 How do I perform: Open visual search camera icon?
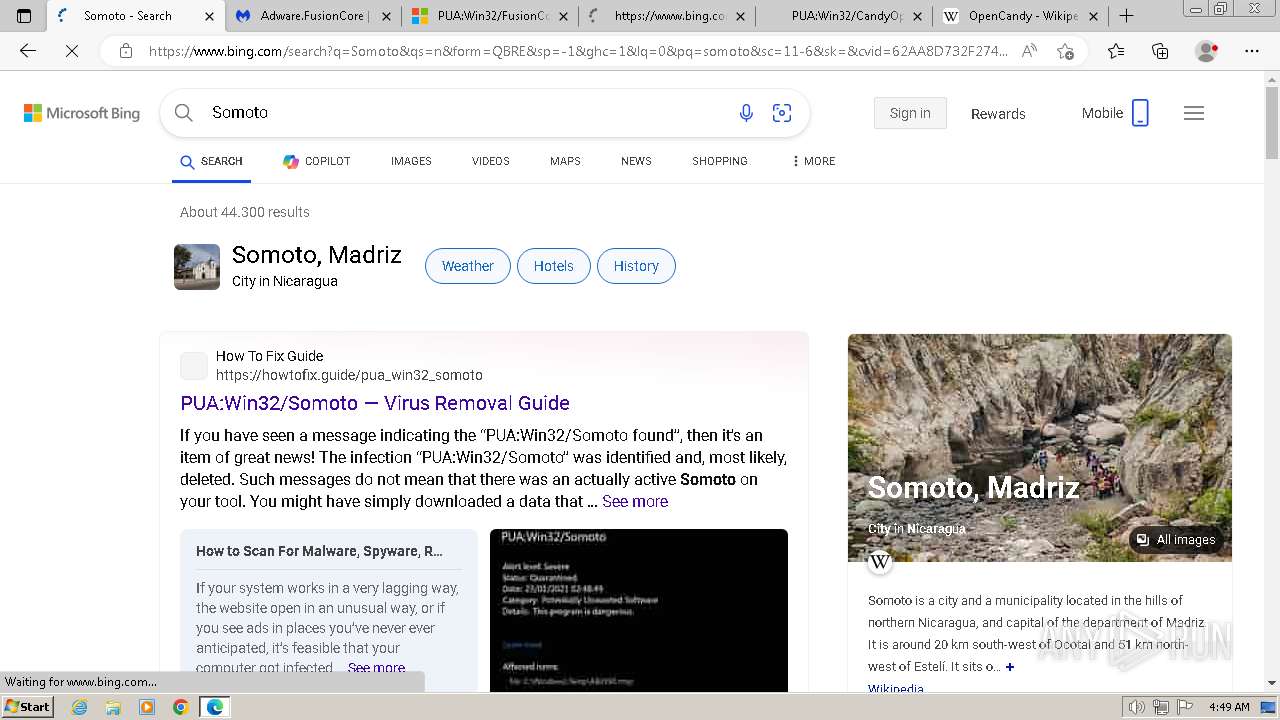coord(782,113)
